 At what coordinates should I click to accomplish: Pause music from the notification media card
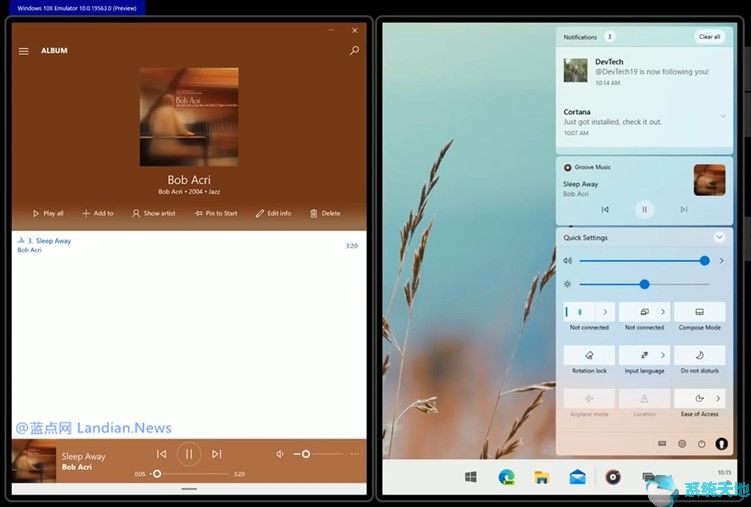pyautogui.click(x=644, y=209)
